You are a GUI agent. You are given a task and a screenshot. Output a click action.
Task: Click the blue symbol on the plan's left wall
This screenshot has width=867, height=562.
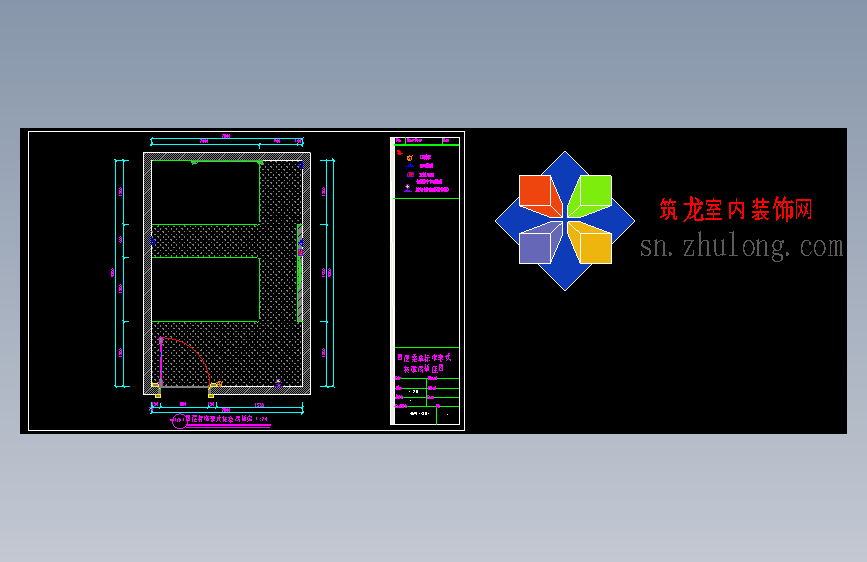point(153,241)
